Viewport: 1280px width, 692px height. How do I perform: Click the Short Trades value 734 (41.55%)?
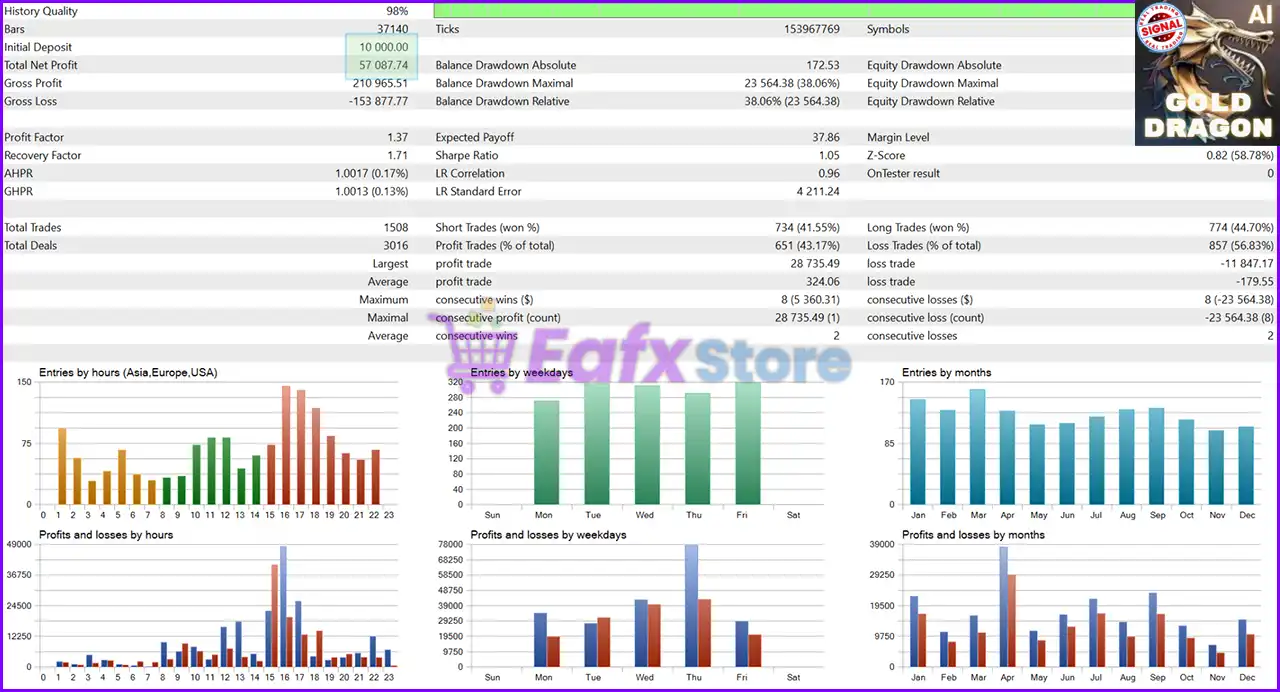pyautogui.click(x=807, y=227)
